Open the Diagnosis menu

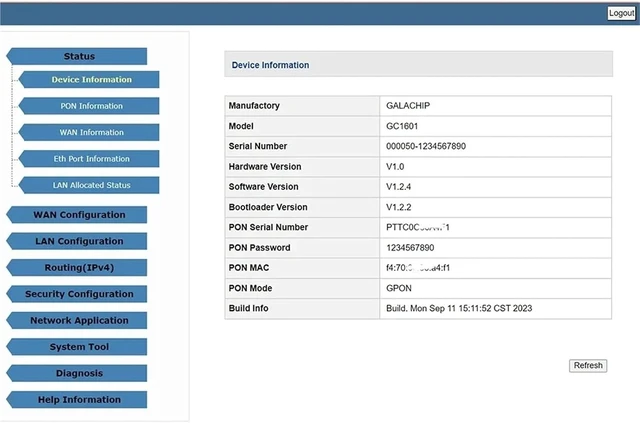[77, 373]
